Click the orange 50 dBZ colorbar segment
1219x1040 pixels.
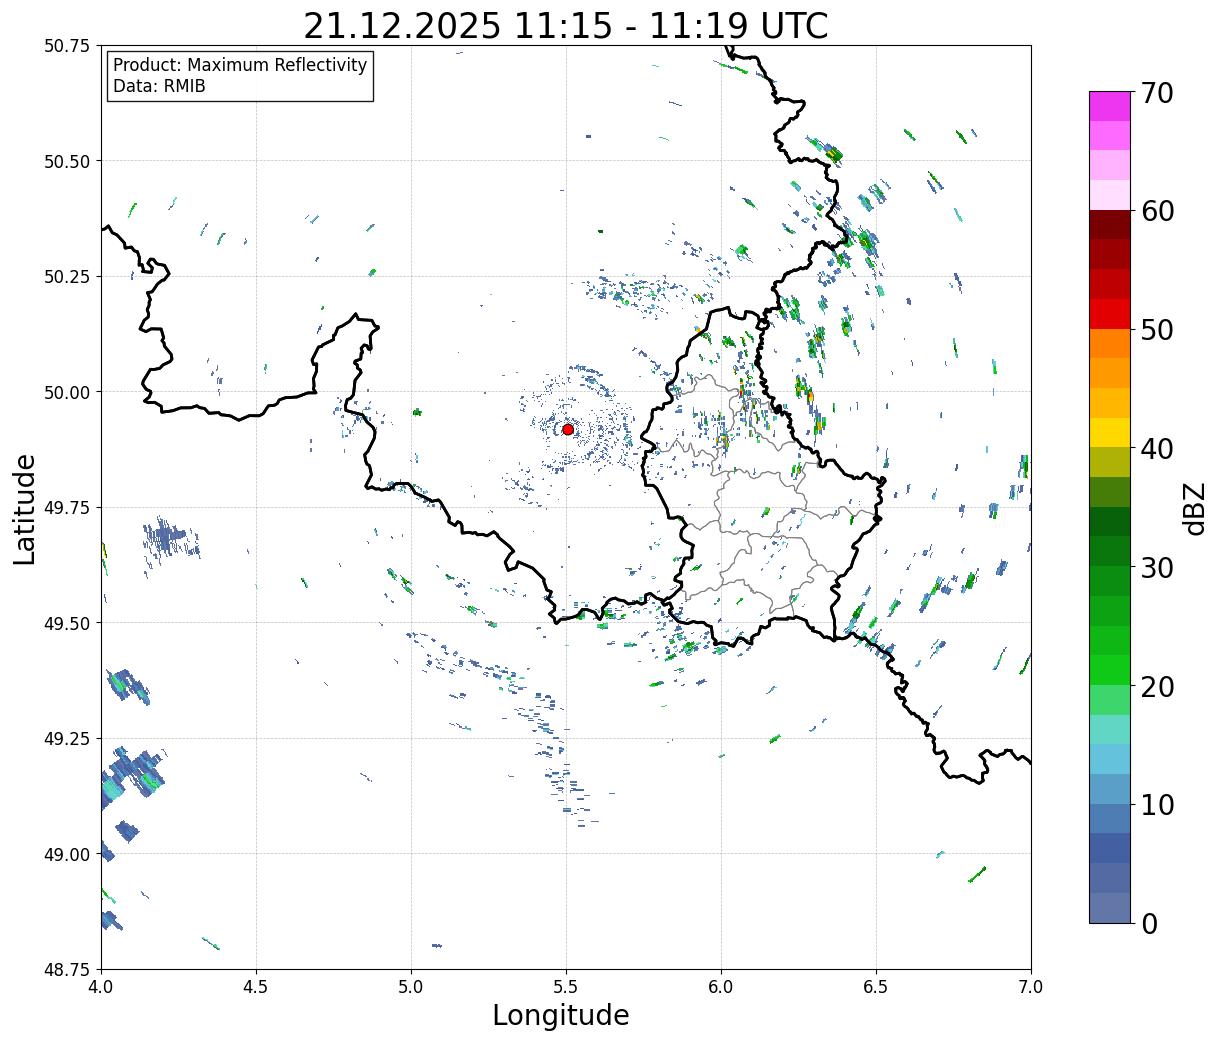pyautogui.click(x=1110, y=343)
